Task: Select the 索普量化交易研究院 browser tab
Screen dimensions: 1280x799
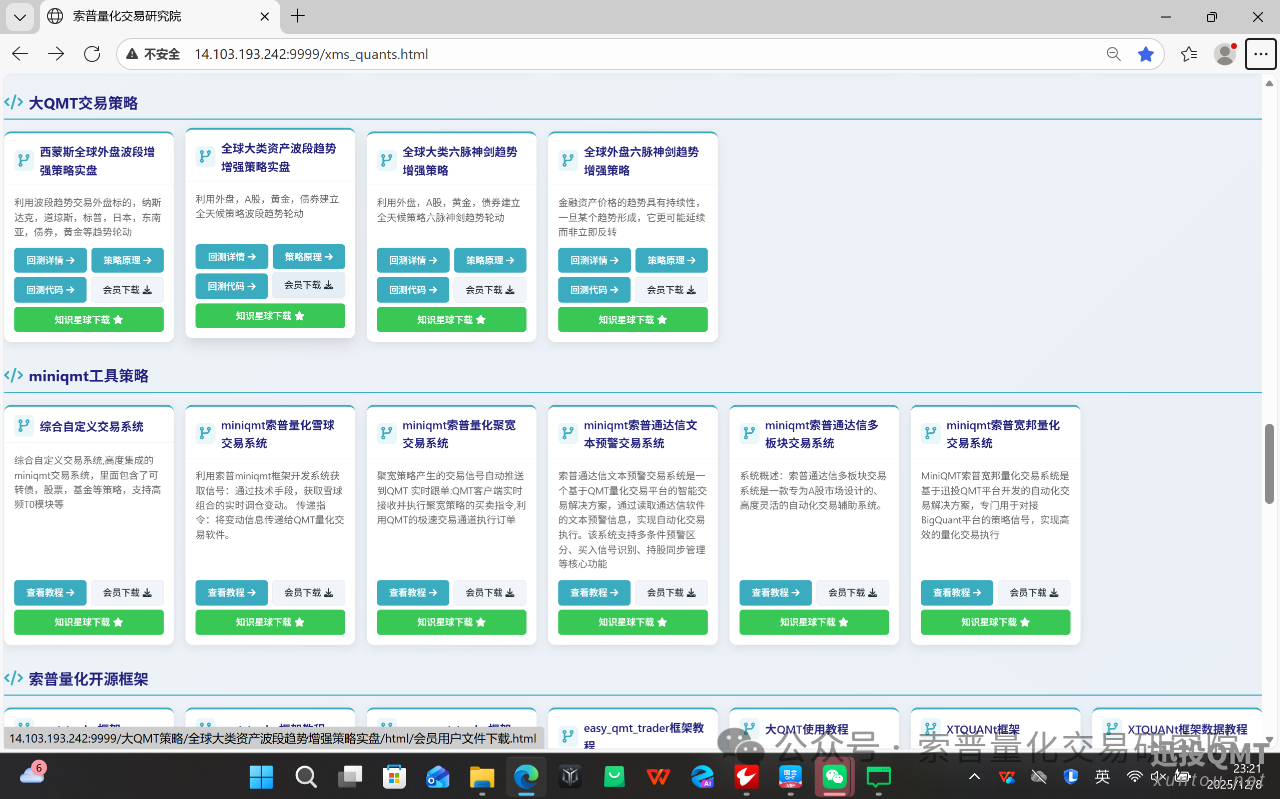Action: [140, 16]
